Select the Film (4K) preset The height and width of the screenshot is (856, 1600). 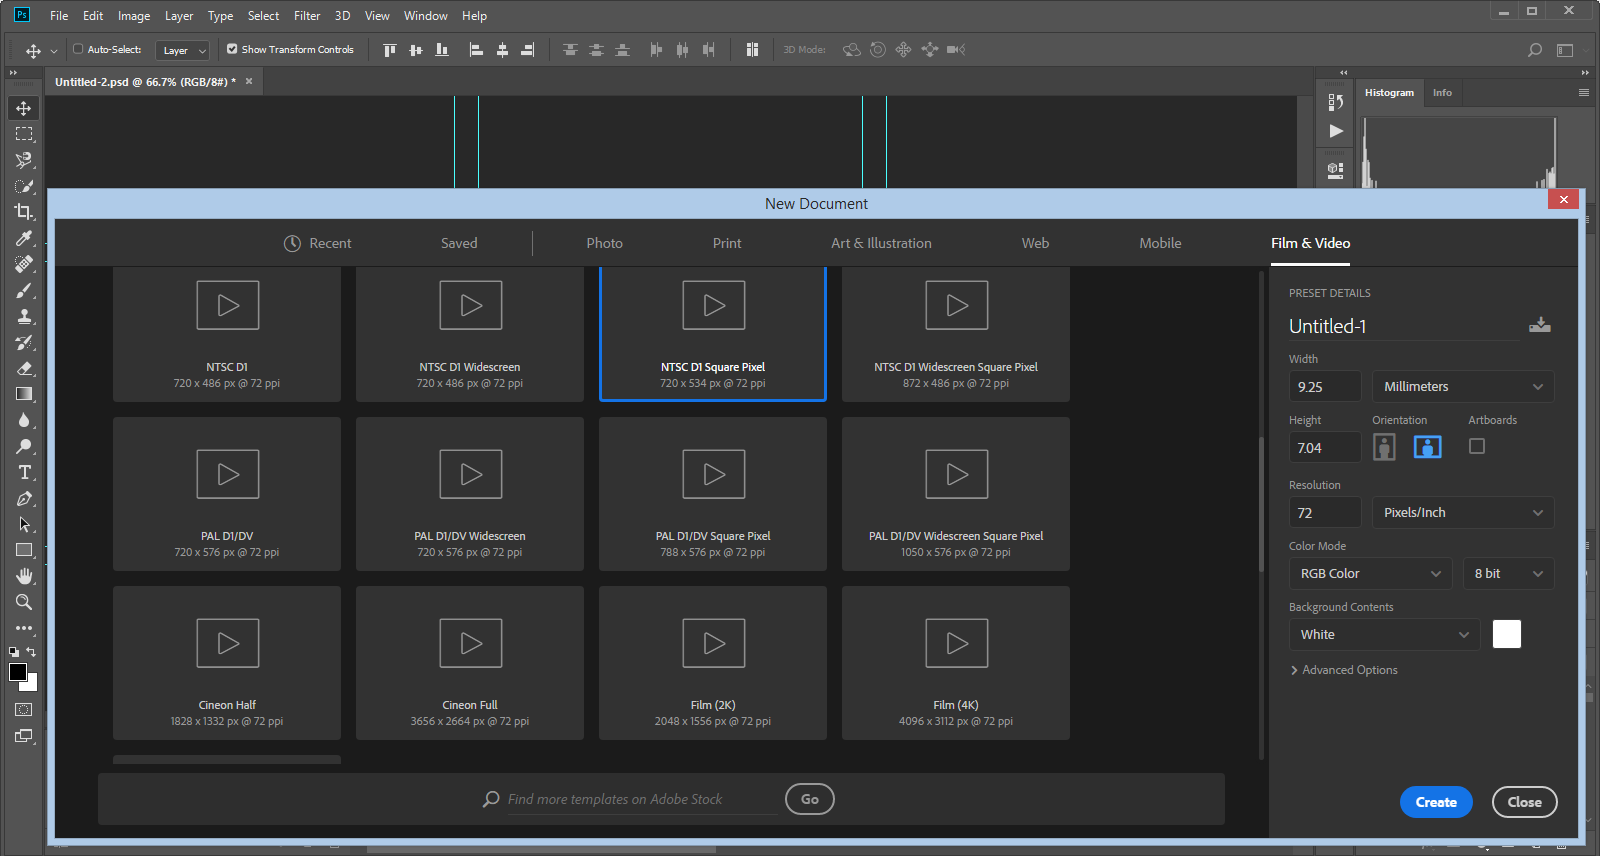click(x=956, y=663)
